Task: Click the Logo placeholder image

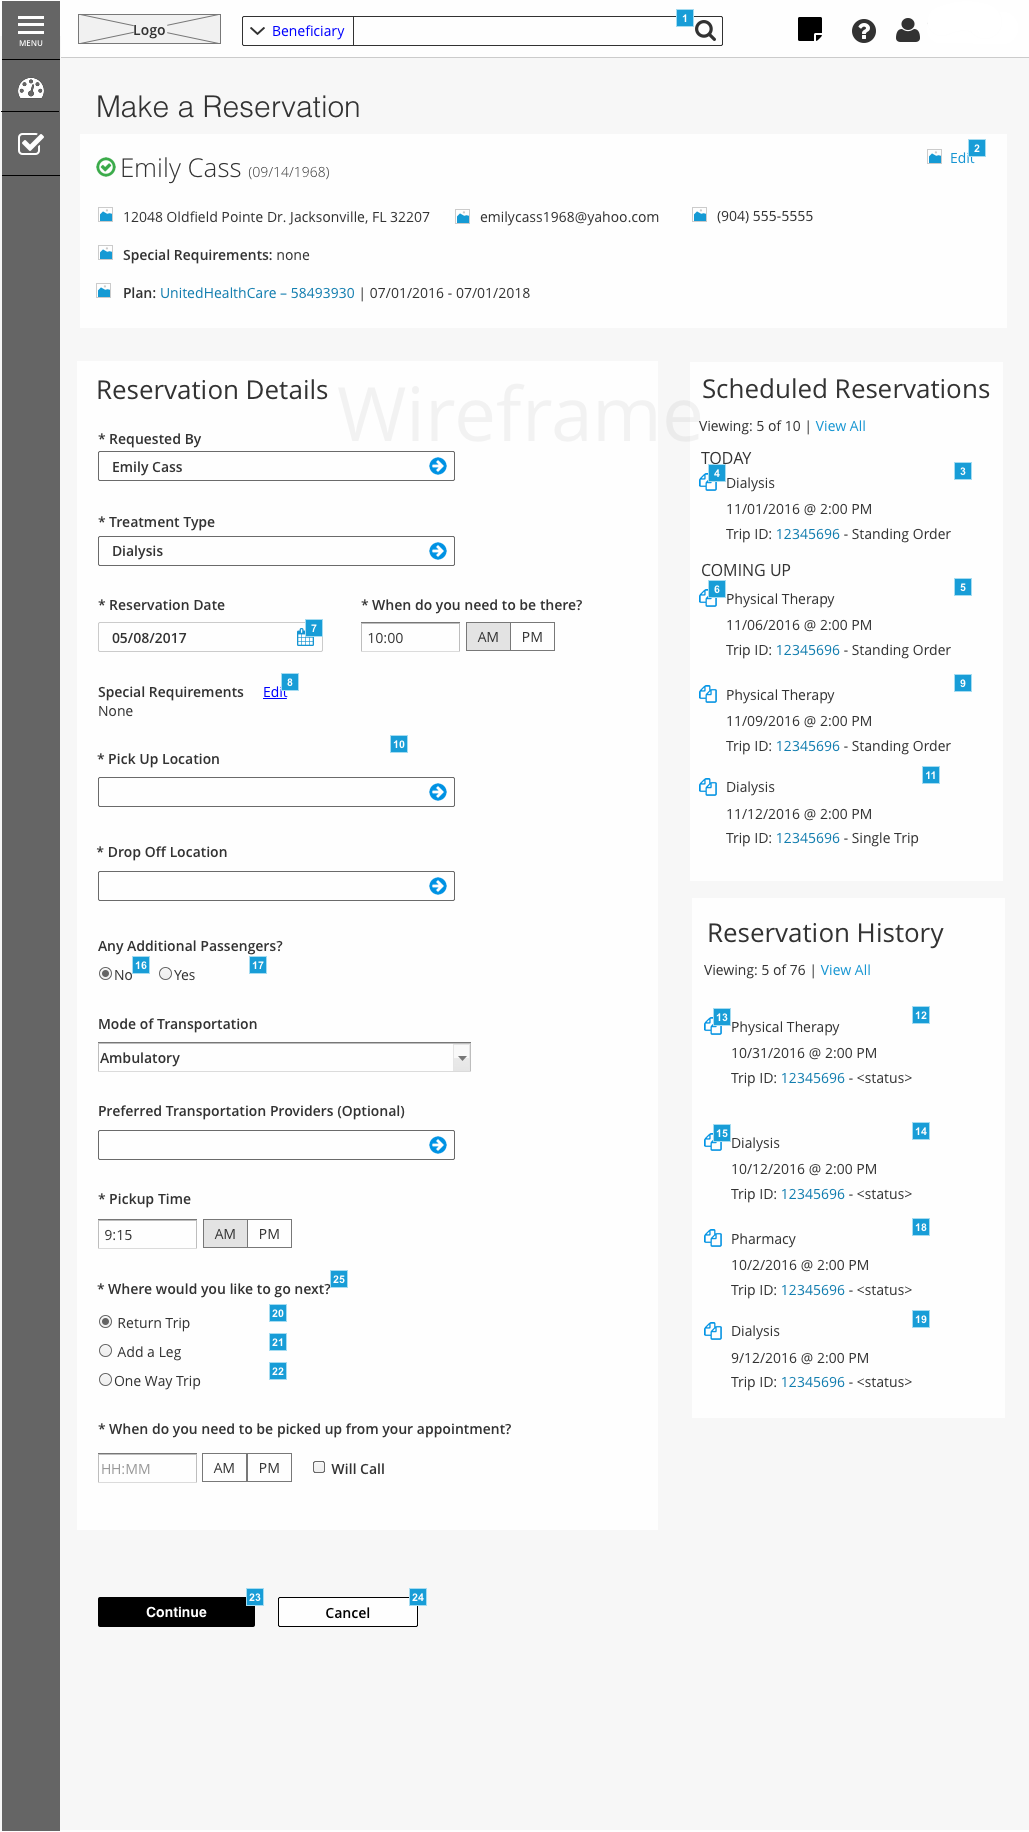Action: (x=149, y=29)
